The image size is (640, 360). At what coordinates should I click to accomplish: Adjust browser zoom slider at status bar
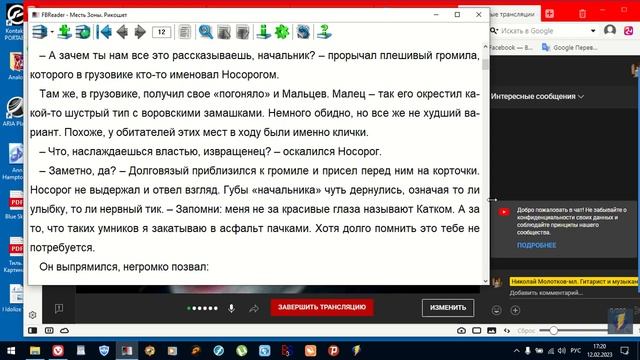tap(553, 330)
